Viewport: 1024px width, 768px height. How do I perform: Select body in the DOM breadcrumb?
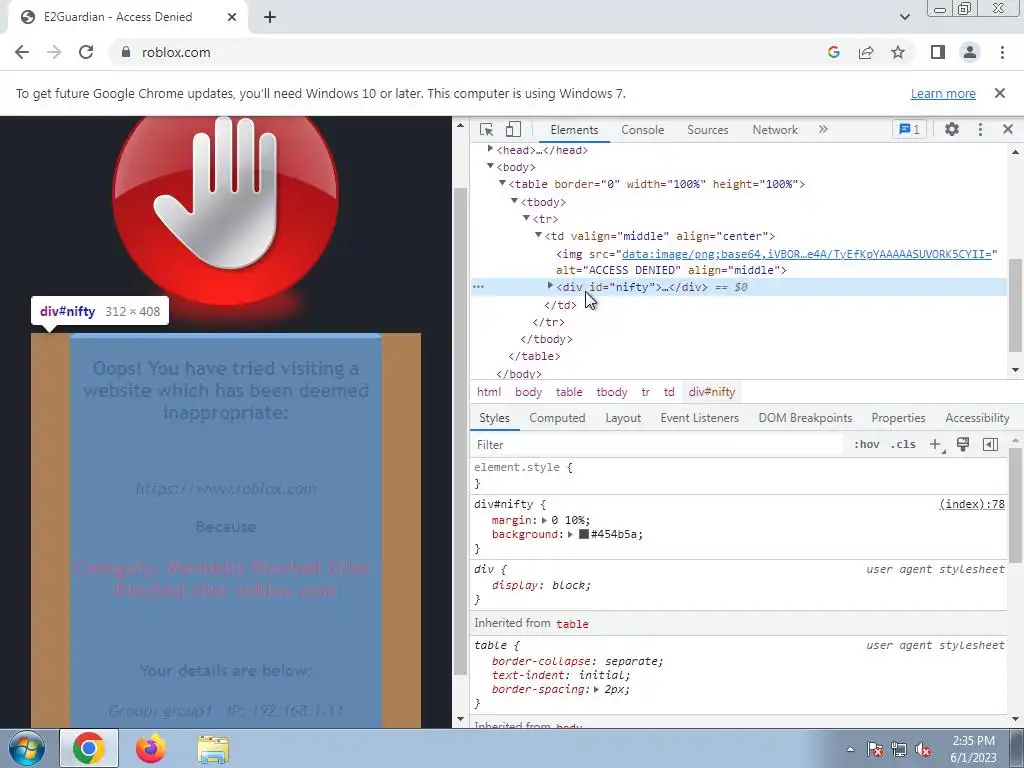[x=528, y=392]
